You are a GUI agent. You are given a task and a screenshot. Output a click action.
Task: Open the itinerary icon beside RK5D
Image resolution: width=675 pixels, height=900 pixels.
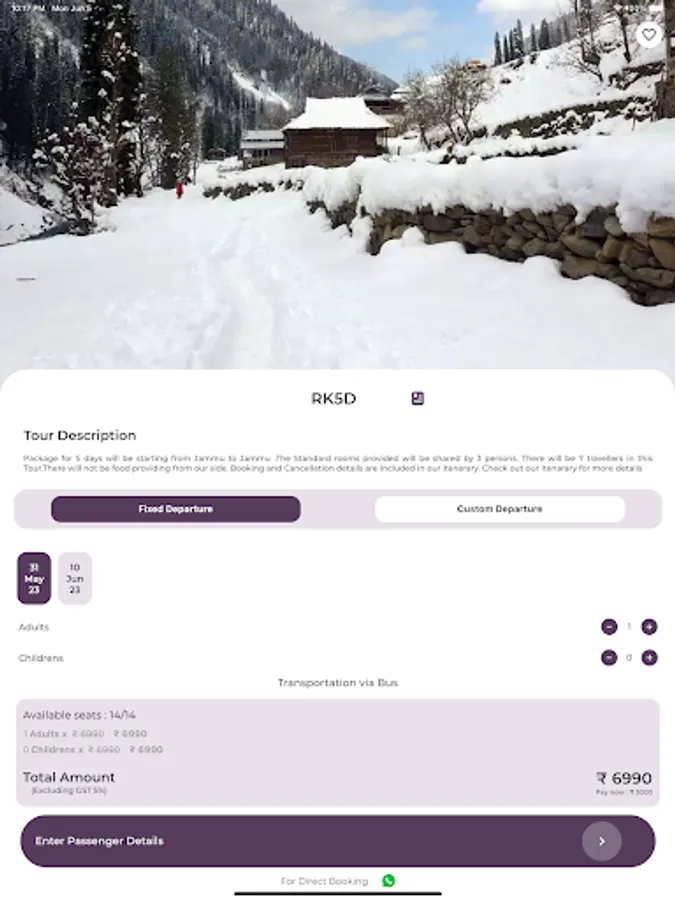coord(418,398)
